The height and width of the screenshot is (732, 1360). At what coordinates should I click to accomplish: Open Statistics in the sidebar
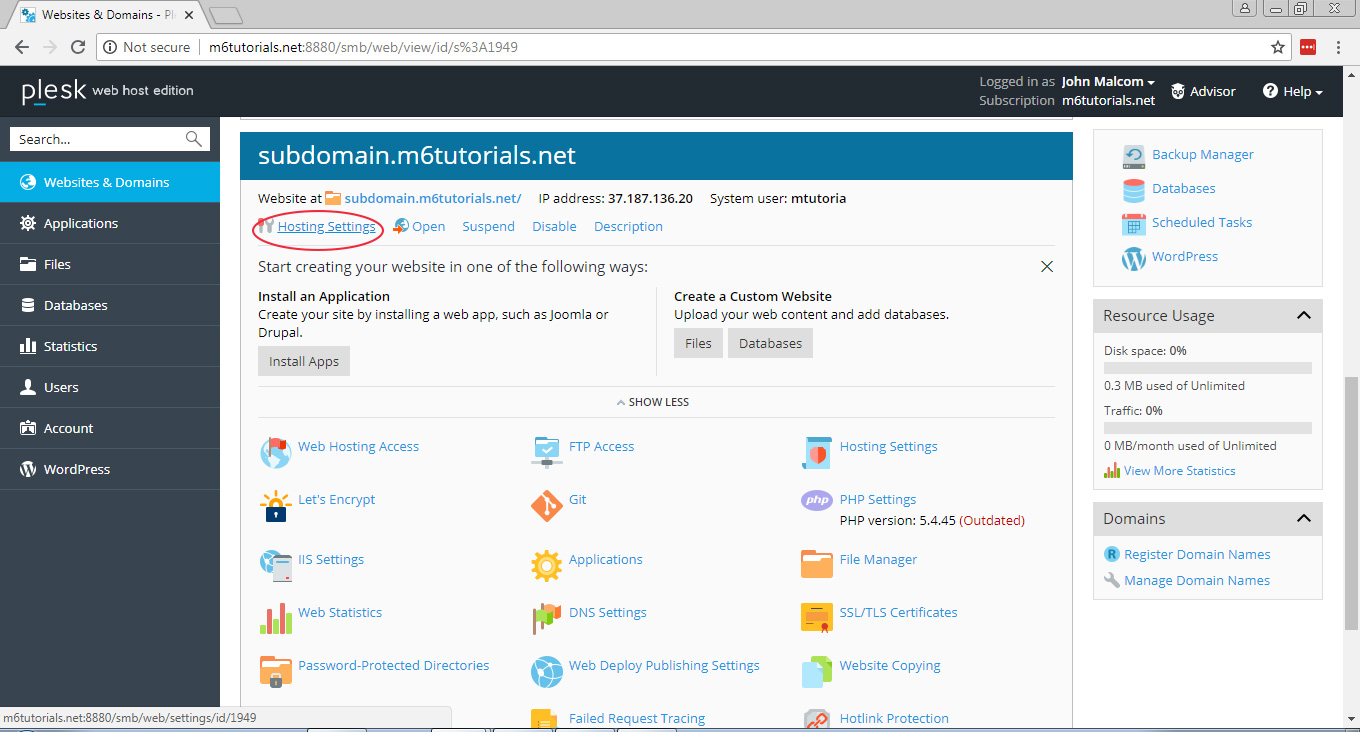(x=110, y=346)
